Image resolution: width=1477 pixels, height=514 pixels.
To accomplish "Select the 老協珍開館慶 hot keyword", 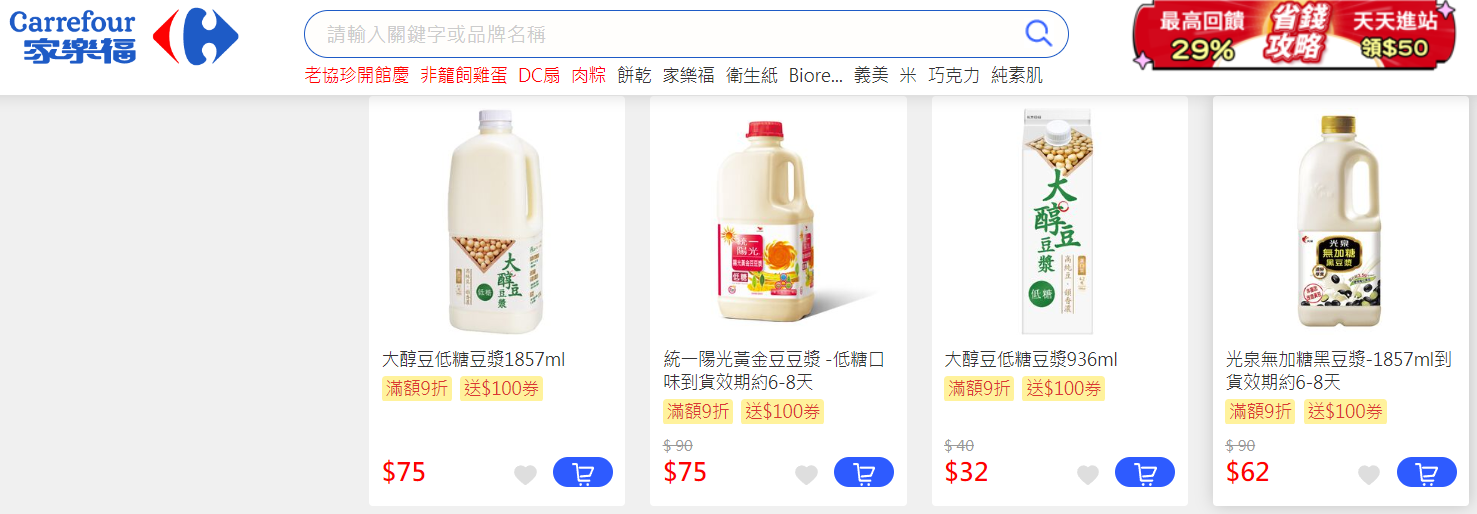I will 357,75.
